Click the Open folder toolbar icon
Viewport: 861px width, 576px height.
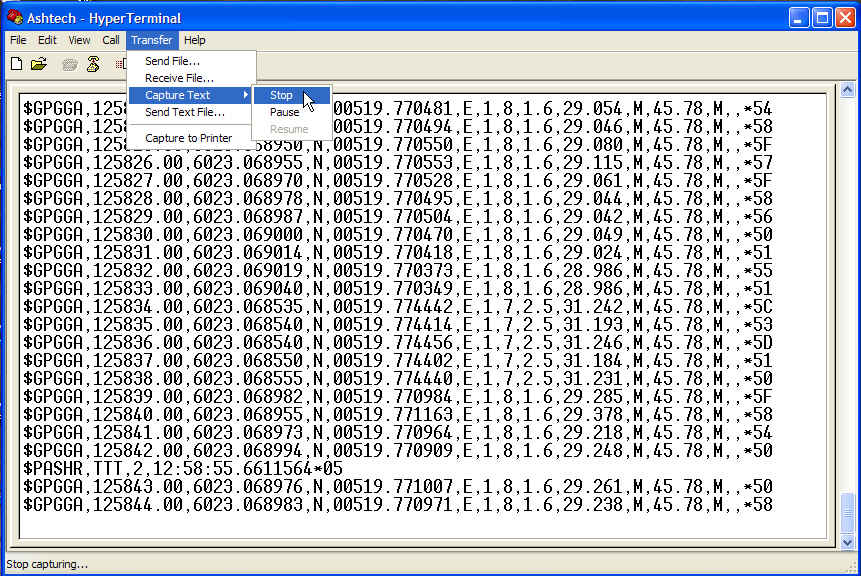[39, 64]
